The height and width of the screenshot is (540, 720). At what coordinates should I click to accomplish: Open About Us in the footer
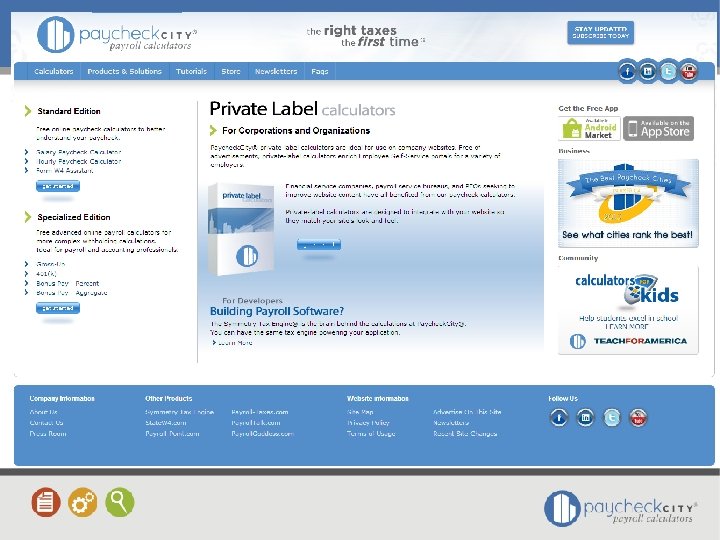coord(44,412)
